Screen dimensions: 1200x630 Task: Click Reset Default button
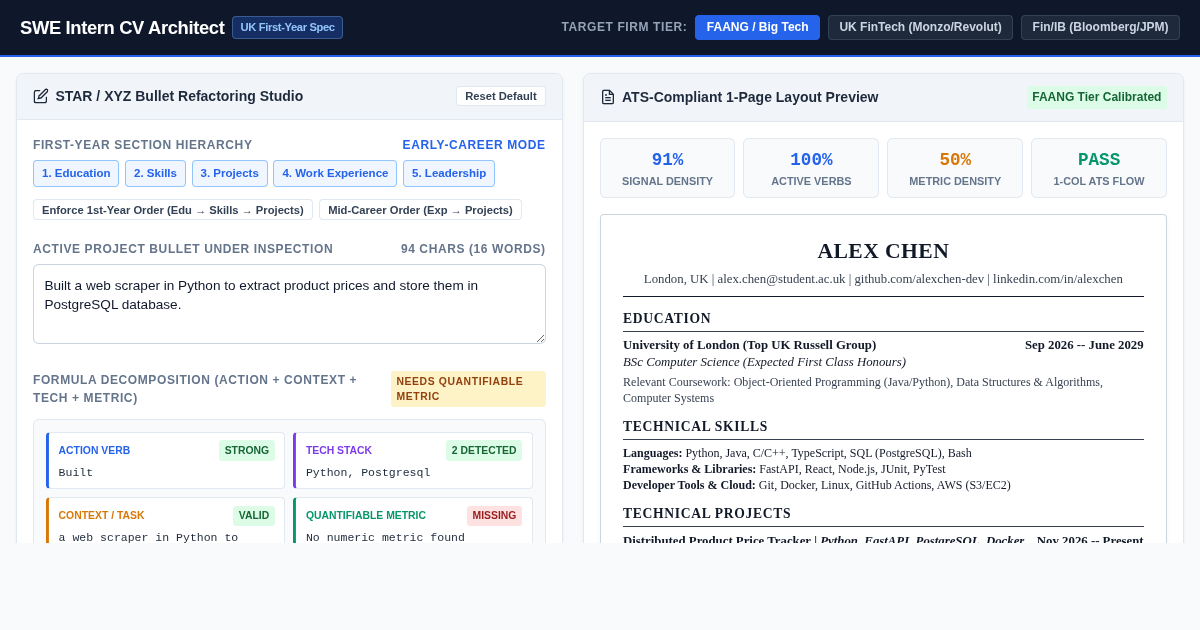pyautogui.click(x=501, y=96)
